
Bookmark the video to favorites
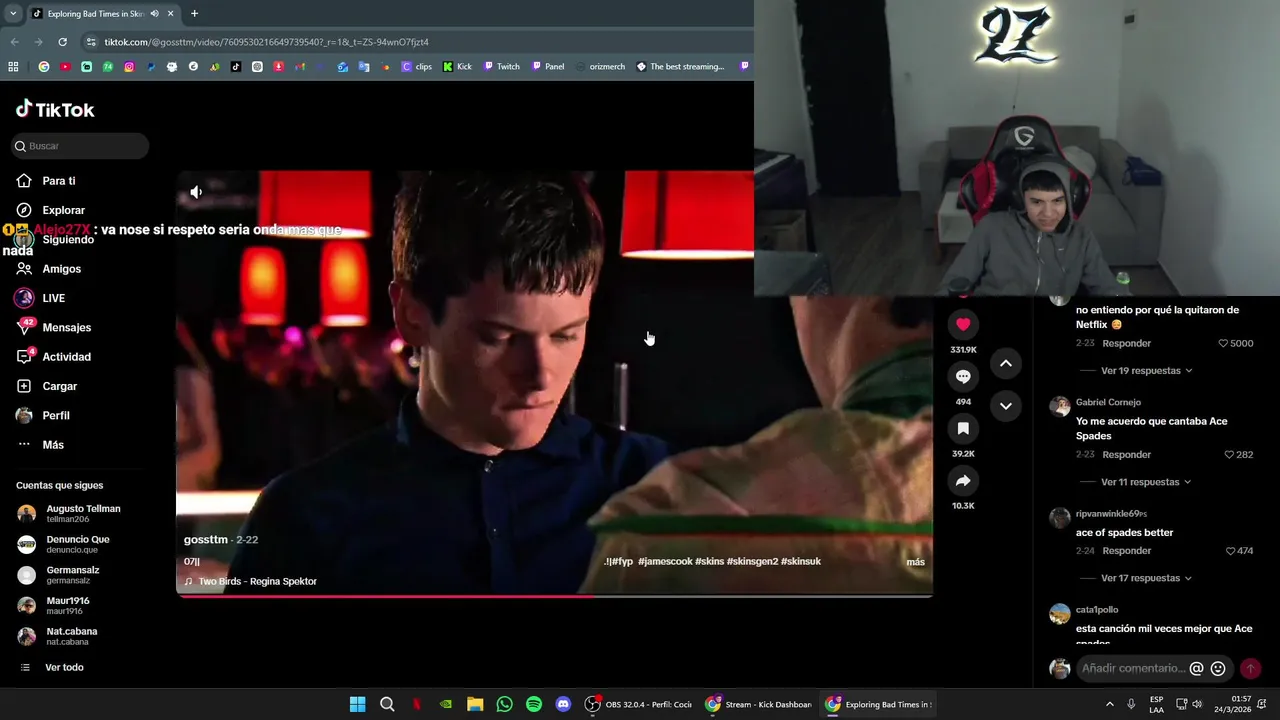point(963,428)
